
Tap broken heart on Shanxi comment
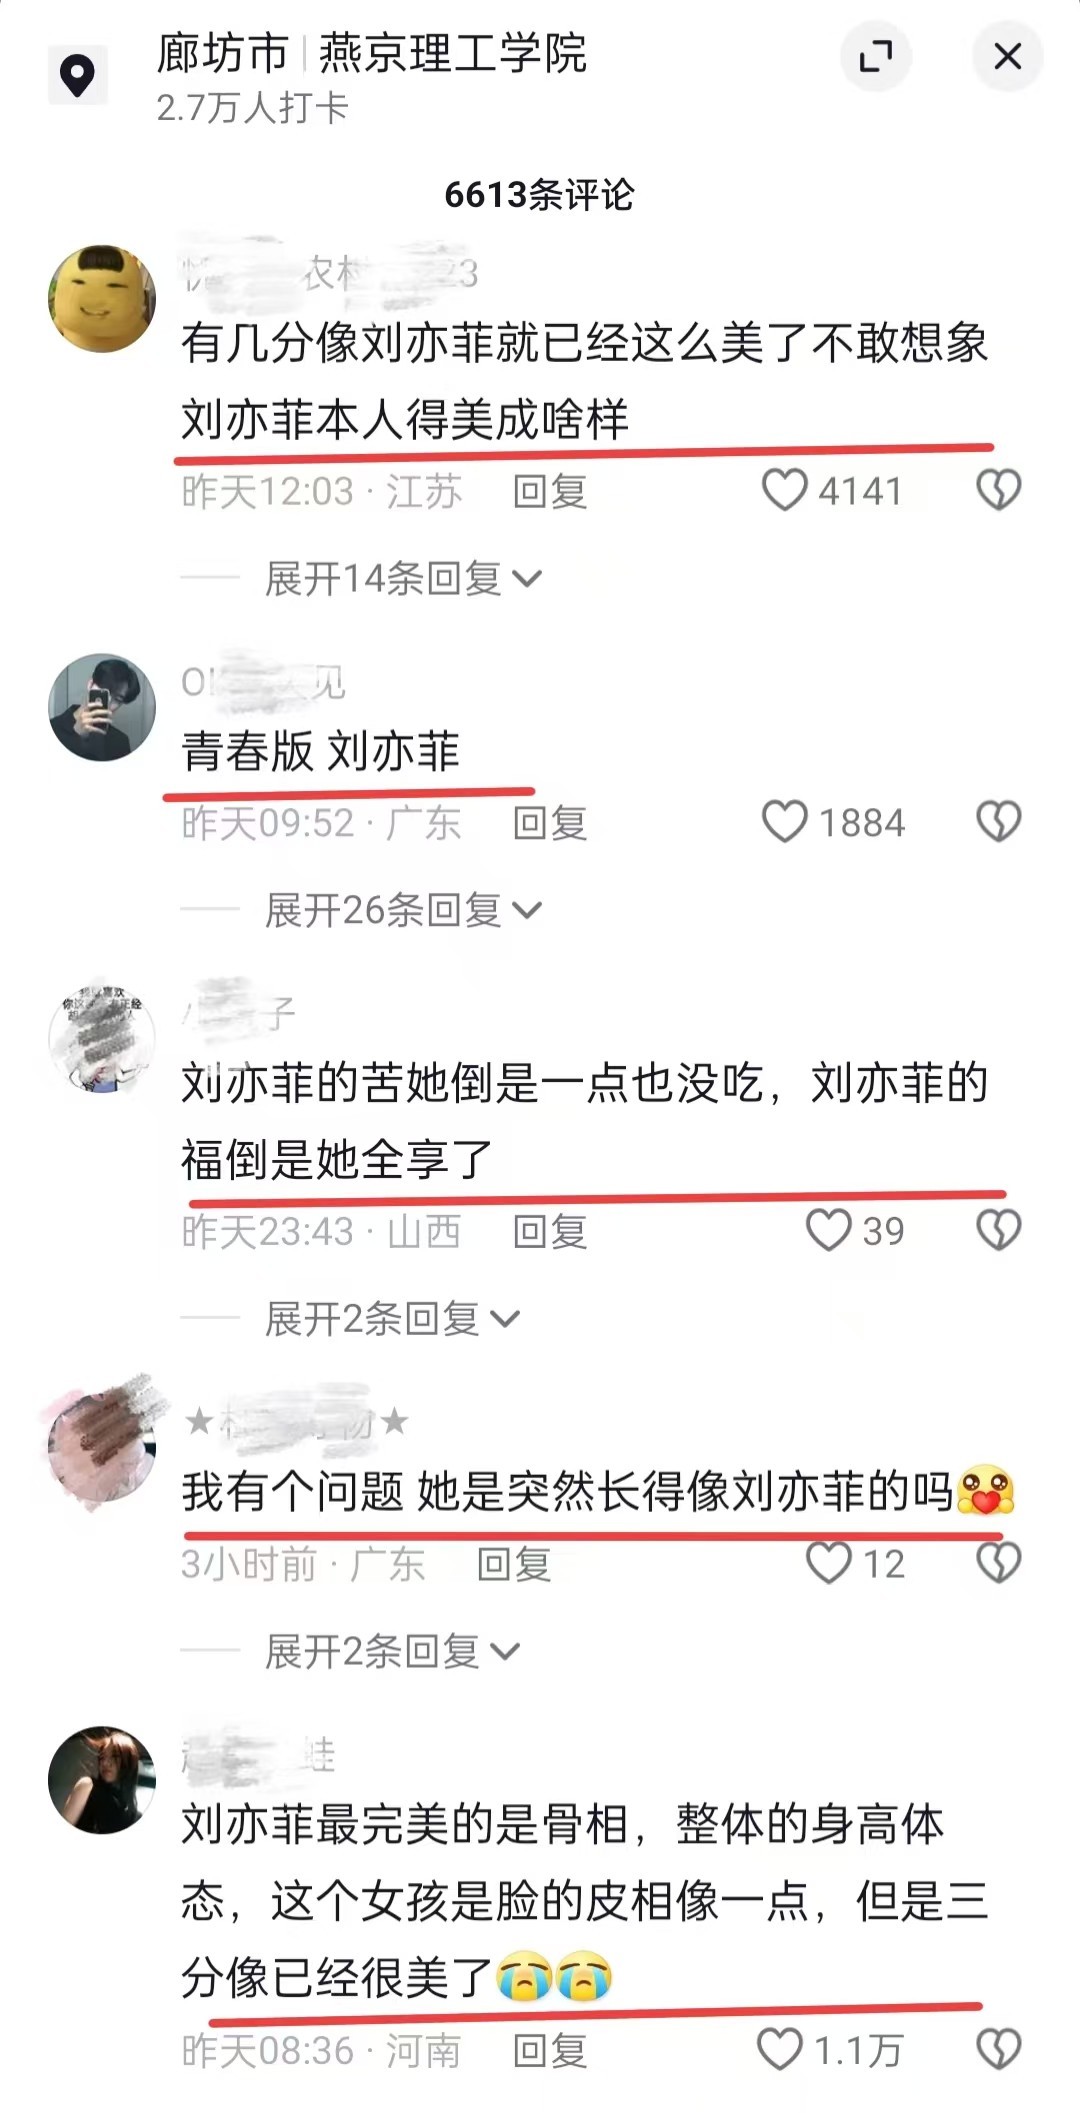pos(998,1230)
